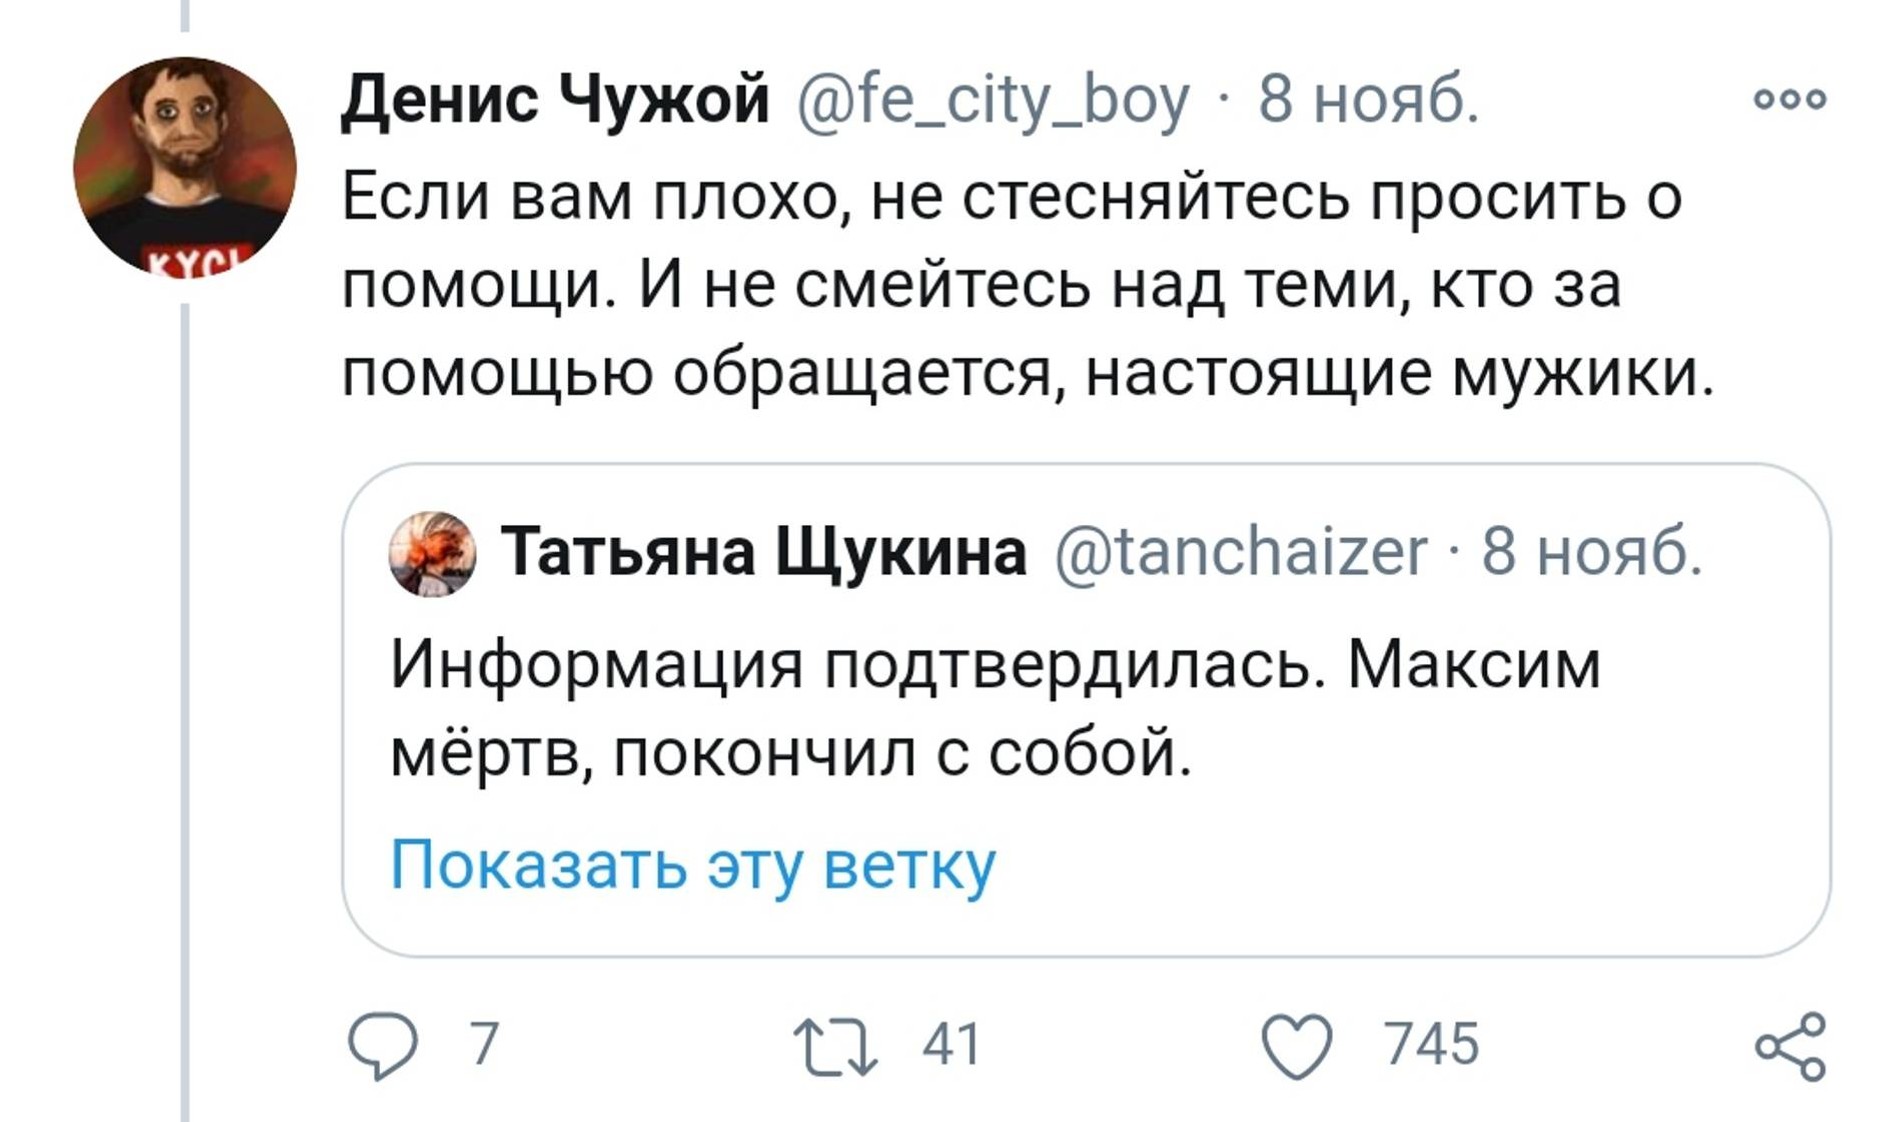Image resolution: width=1900 pixels, height=1122 pixels.
Task: Click the retweet count 41
Action: pos(951,1044)
